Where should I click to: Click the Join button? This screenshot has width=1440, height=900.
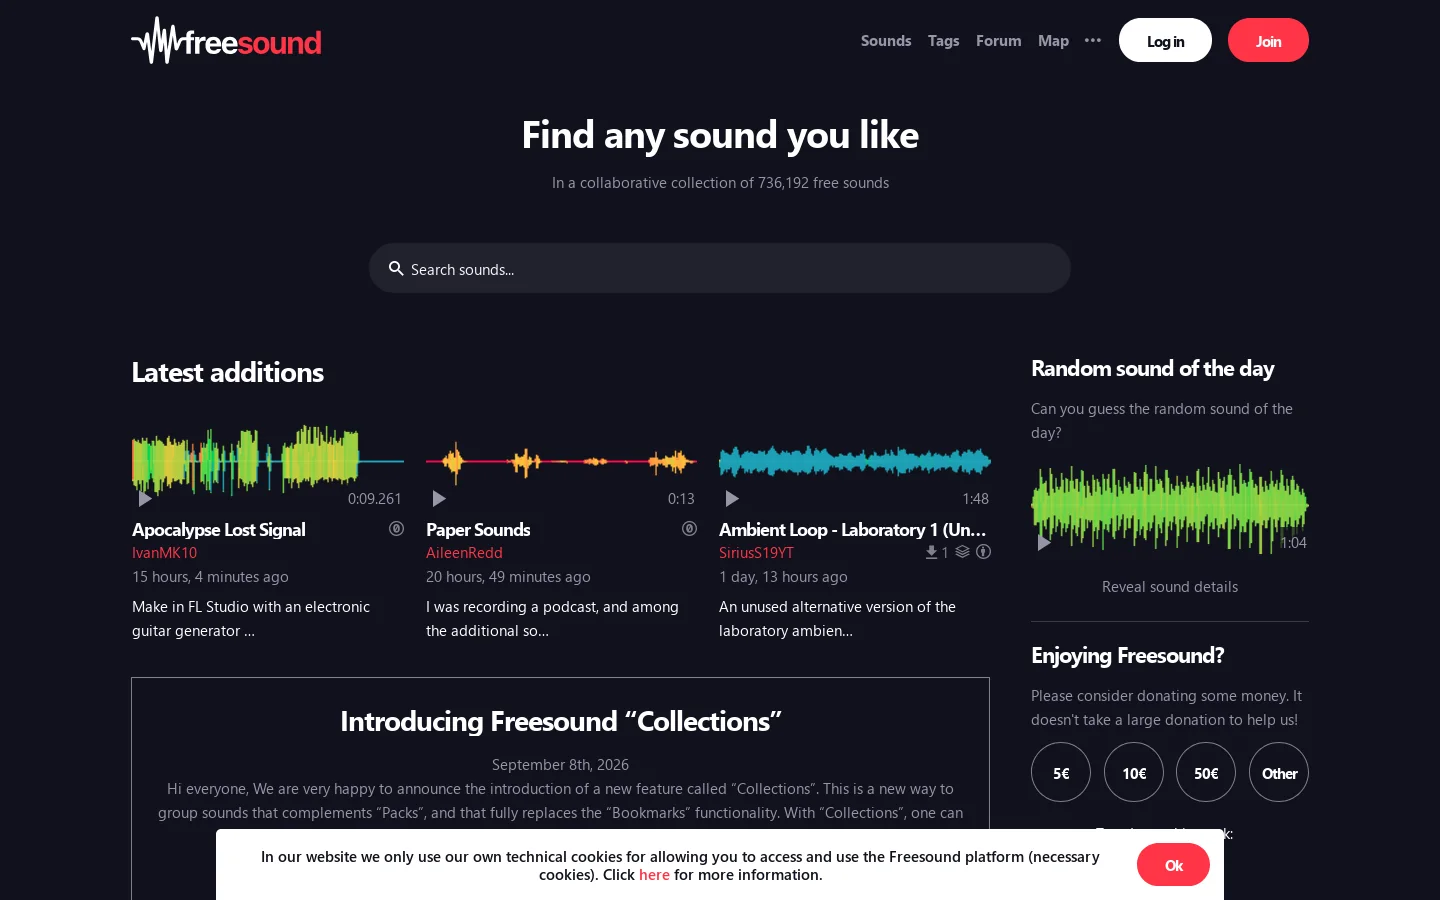[1268, 40]
